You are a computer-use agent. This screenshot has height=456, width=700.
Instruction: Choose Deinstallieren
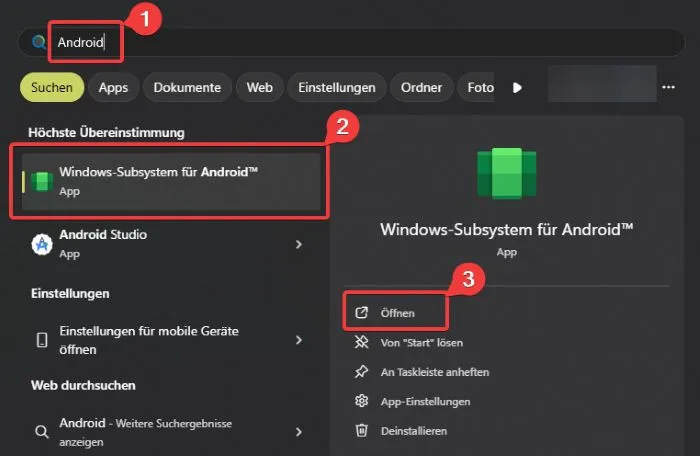coord(414,431)
